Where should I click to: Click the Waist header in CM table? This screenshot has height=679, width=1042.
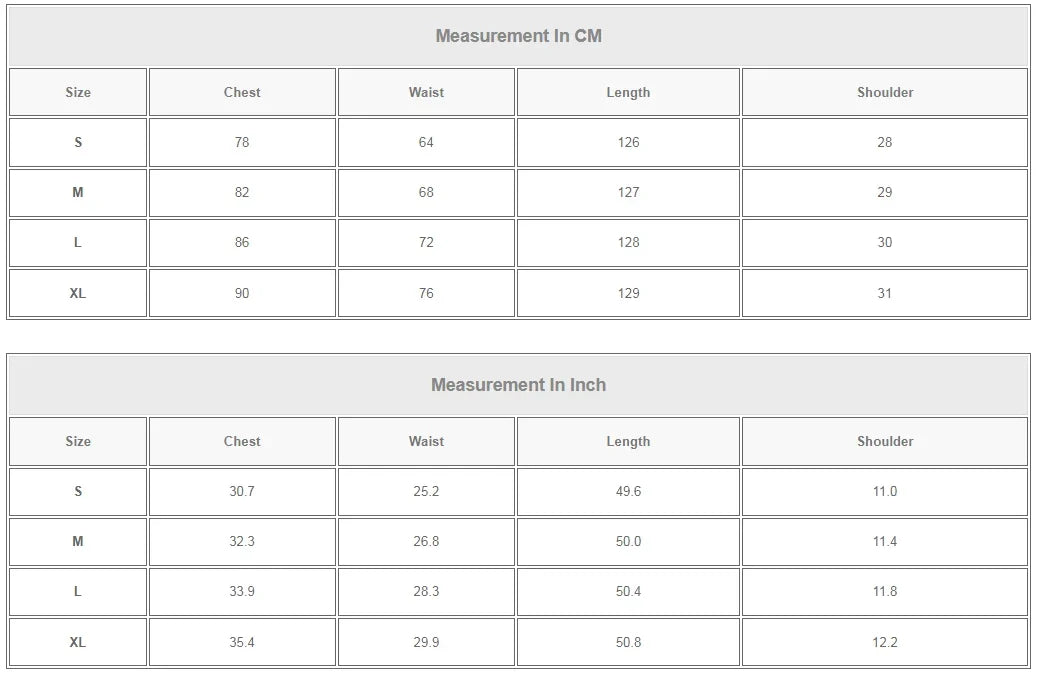click(x=426, y=92)
